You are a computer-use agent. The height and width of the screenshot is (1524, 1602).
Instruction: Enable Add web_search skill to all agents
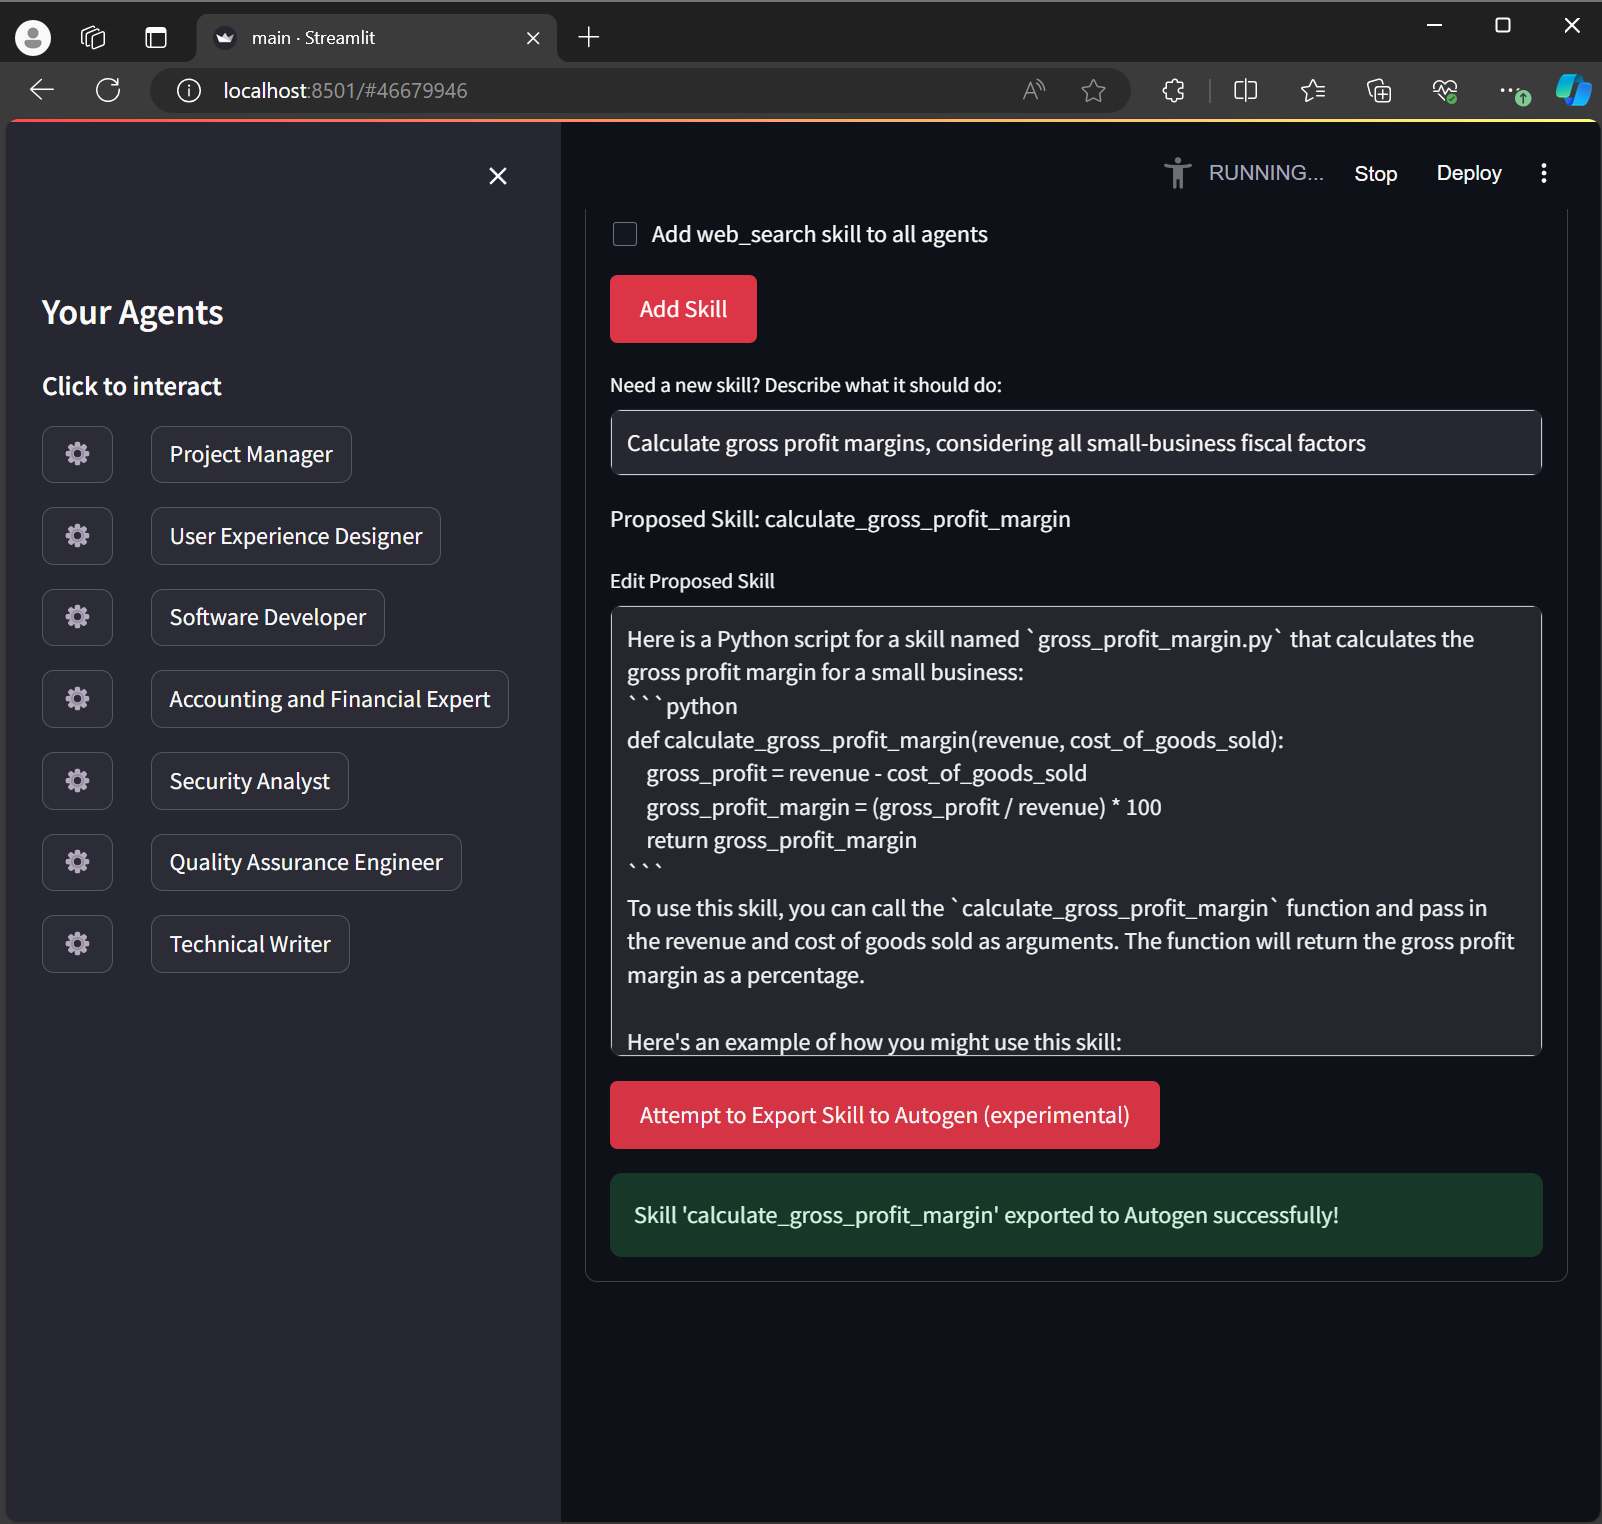click(625, 234)
